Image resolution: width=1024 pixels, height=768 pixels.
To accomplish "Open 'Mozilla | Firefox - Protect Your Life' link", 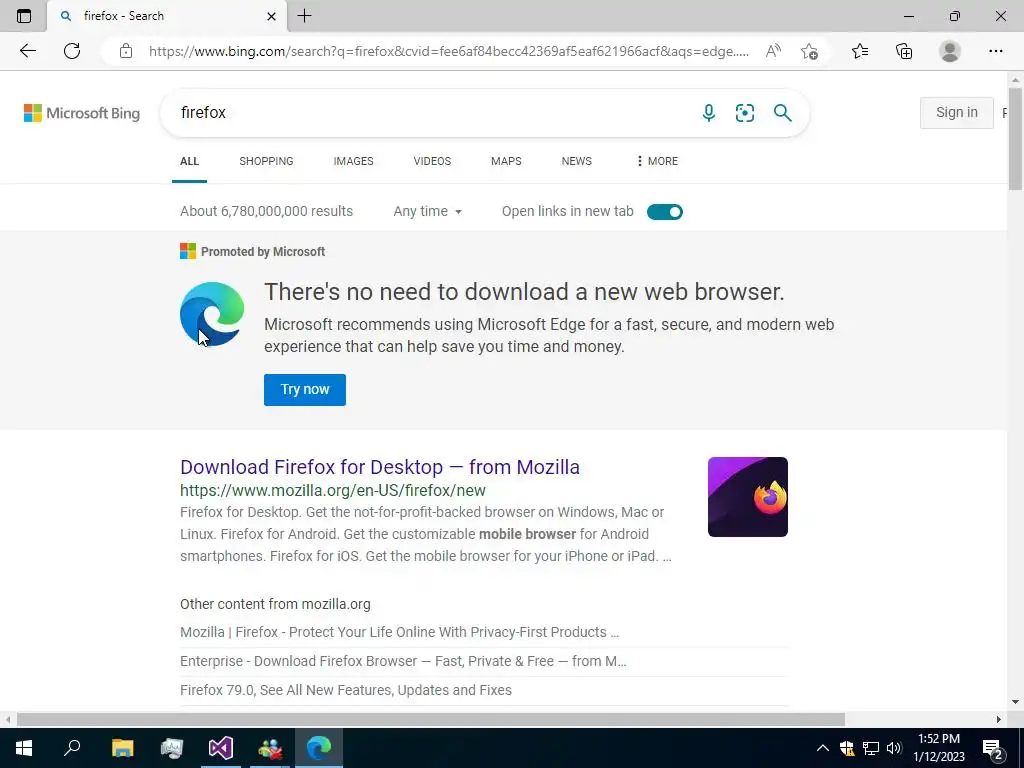I will tap(399, 632).
